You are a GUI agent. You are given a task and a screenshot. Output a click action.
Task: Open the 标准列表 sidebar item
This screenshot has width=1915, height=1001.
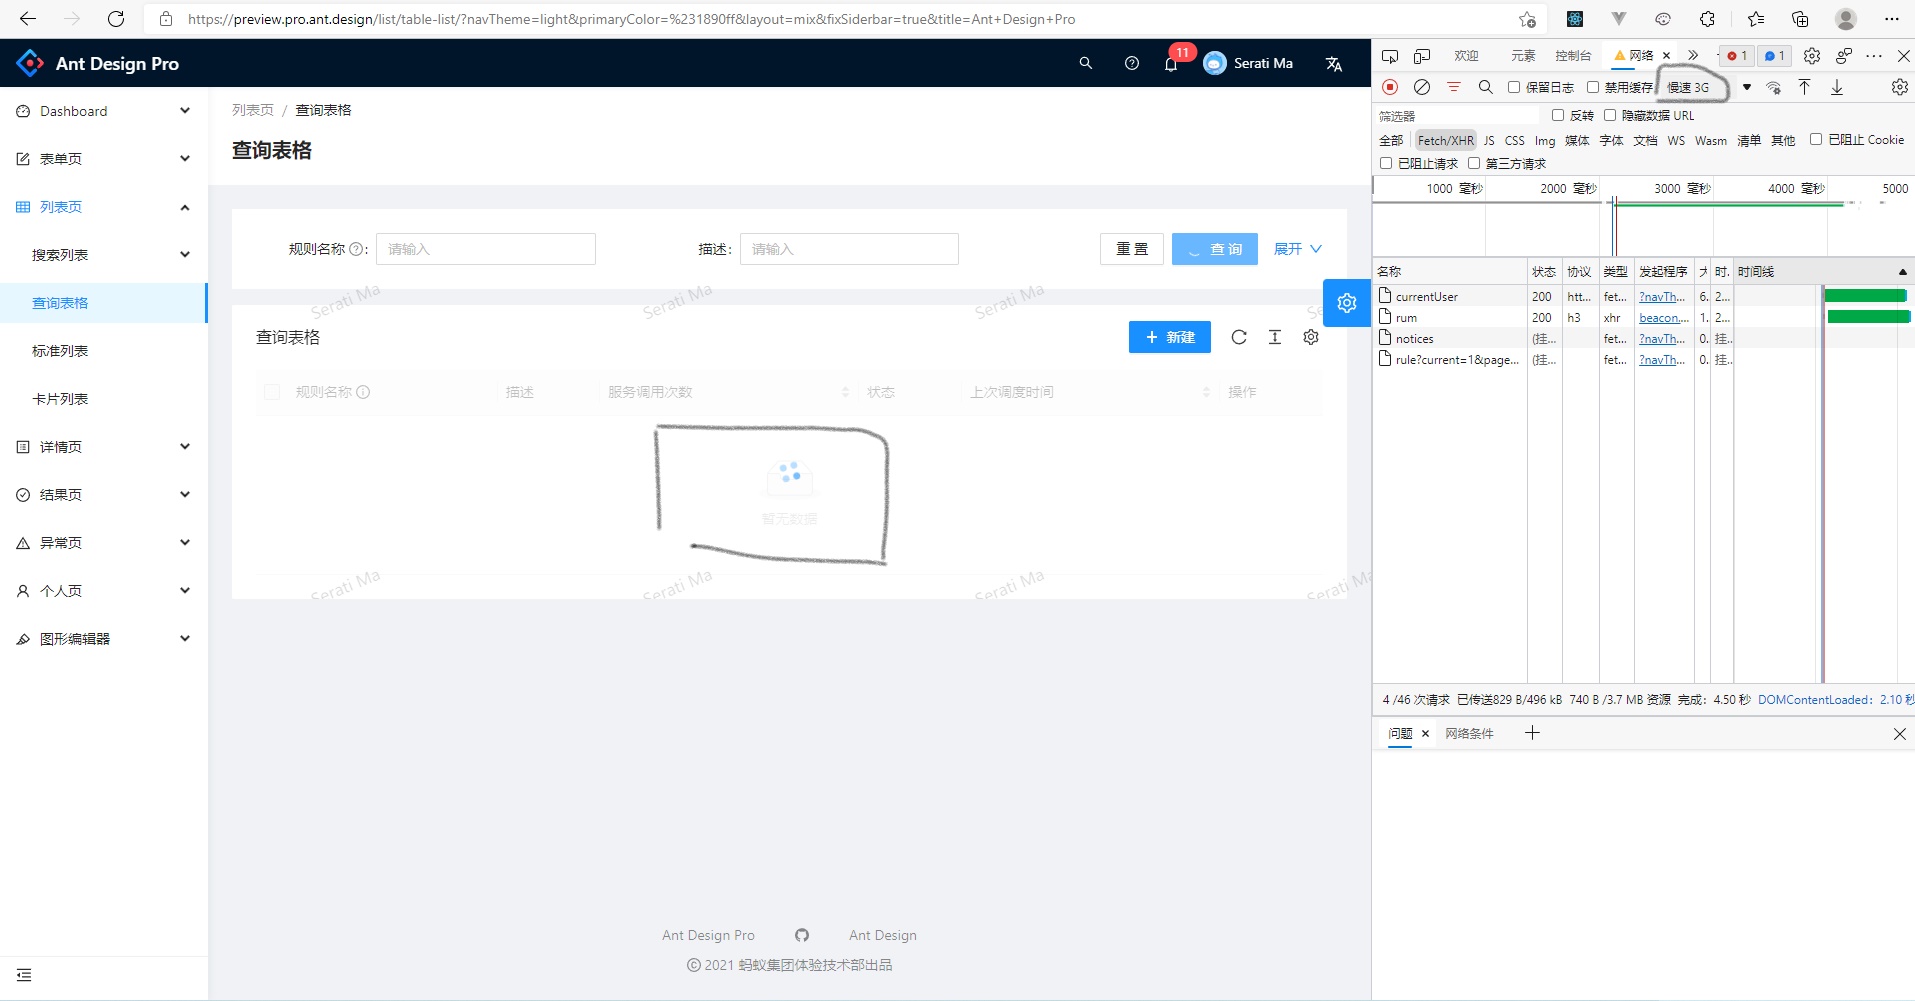coord(60,350)
